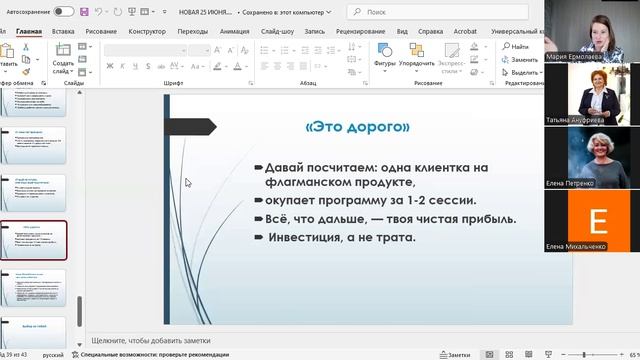The width and height of the screenshot is (640, 360).
Task: Open the Слайд-шоу tab
Action: pos(277,31)
